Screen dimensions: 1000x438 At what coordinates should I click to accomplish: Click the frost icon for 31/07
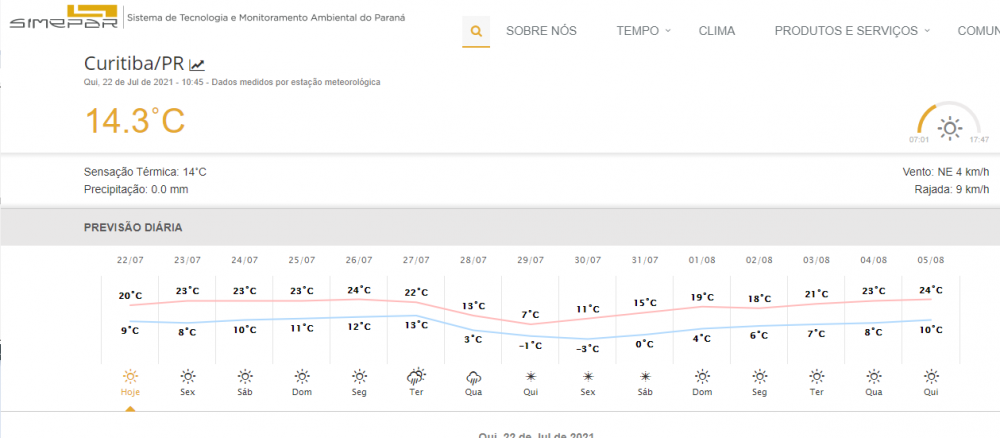pyautogui.click(x=645, y=377)
